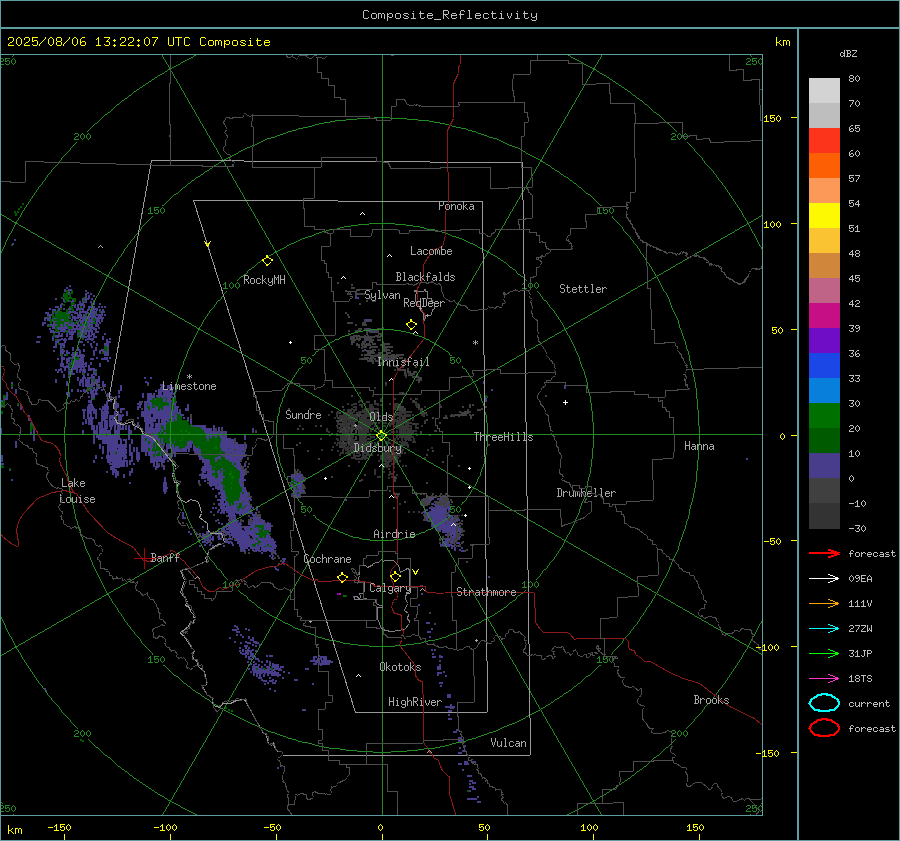Viewport: 900px width, 841px height.
Task: Click yellow 'v' marker right of Calgary diamond
Action: 416,572
